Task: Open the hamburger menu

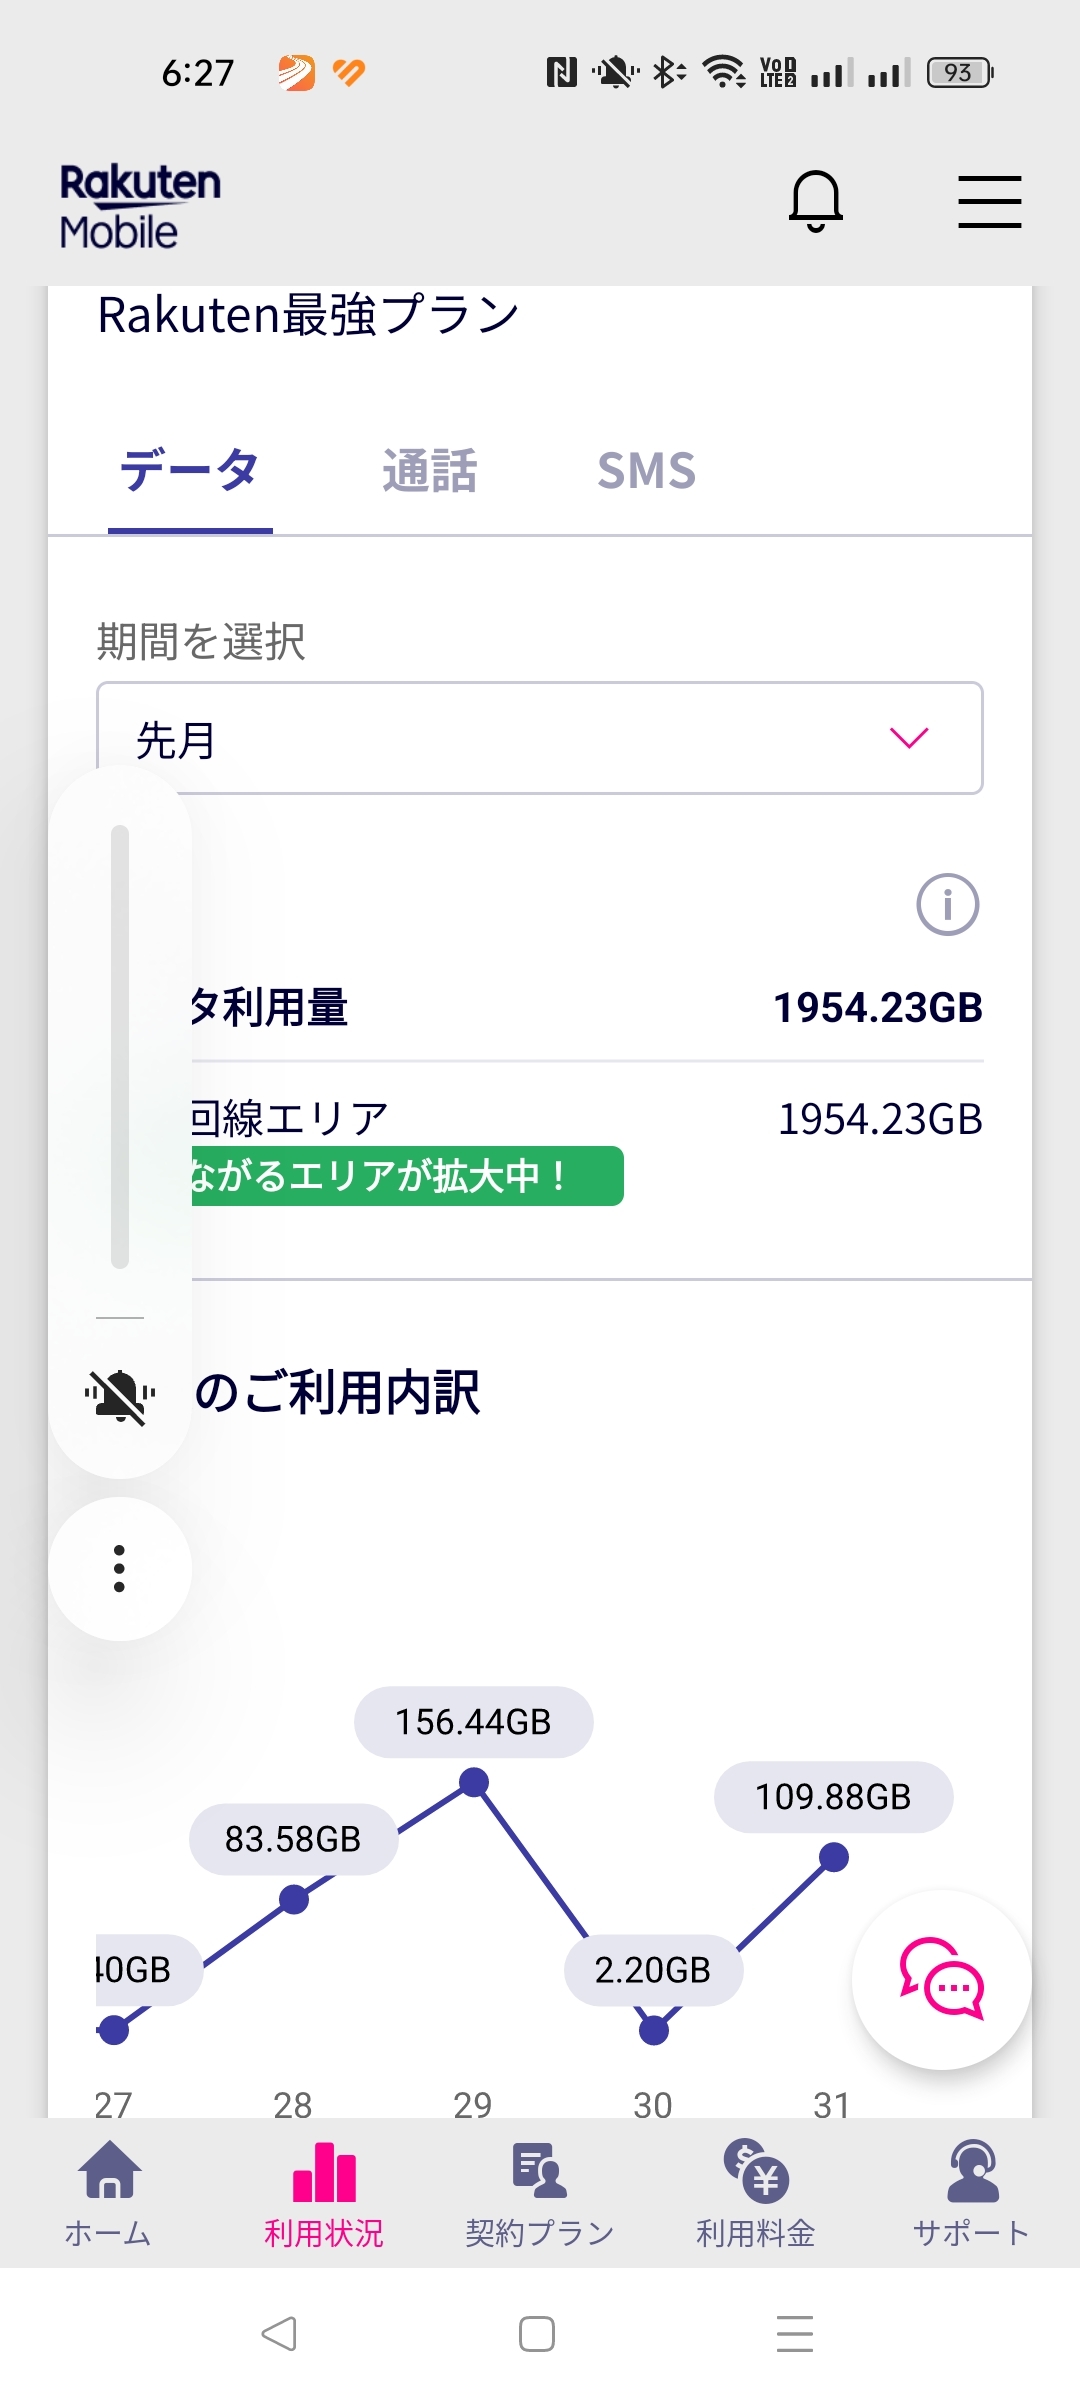Action: coord(989,201)
